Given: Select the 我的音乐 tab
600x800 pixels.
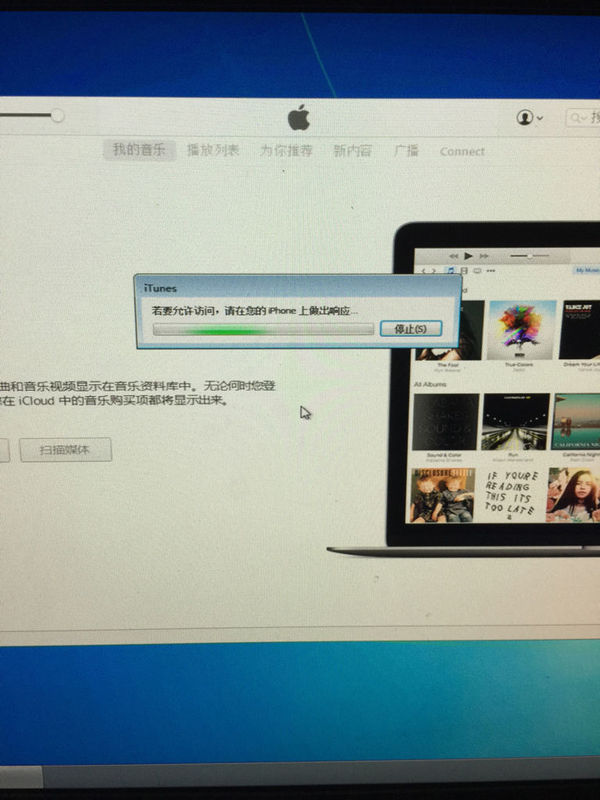Looking at the screenshot, I should [x=139, y=150].
